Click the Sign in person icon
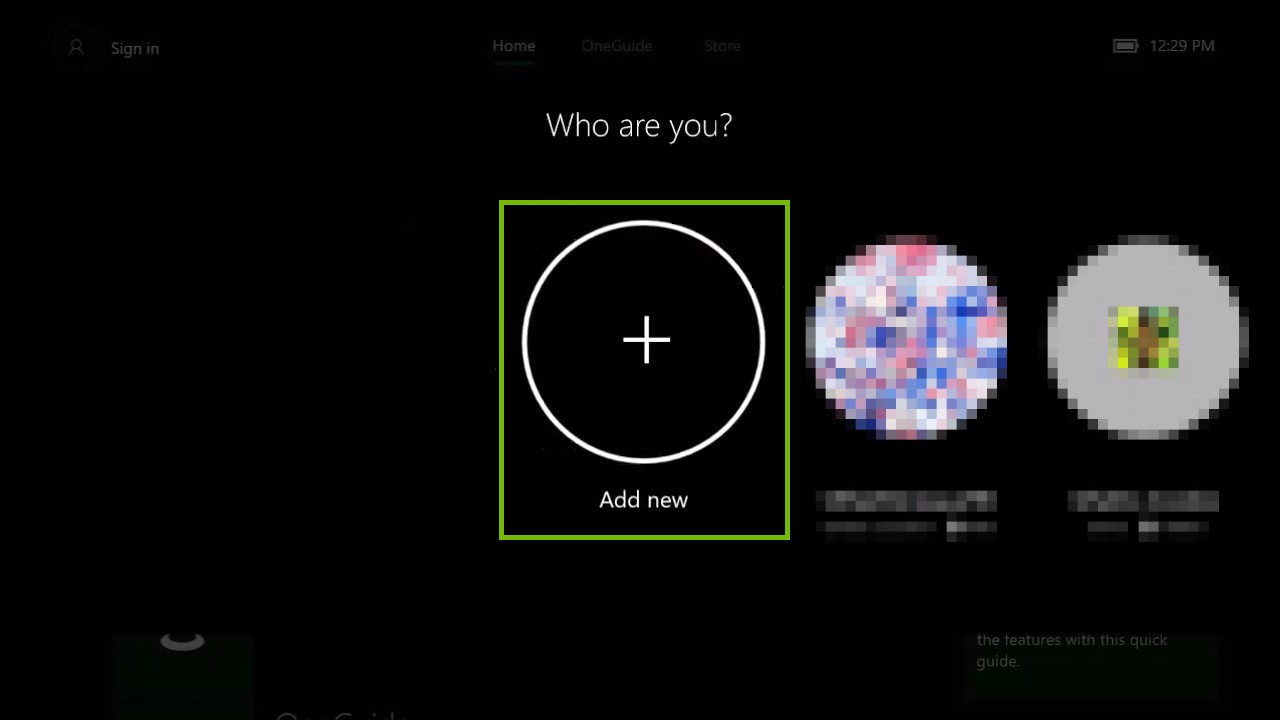This screenshot has width=1280, height=720. tap(76, 47)
